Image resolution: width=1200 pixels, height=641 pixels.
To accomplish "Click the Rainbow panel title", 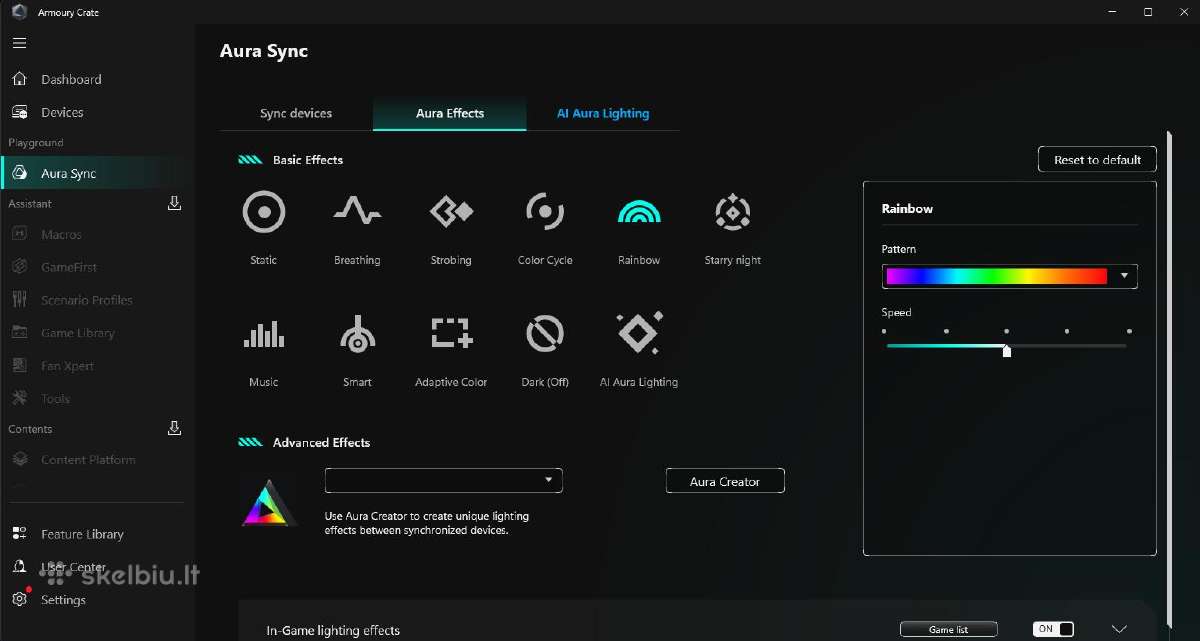I will tap(907, 209).
